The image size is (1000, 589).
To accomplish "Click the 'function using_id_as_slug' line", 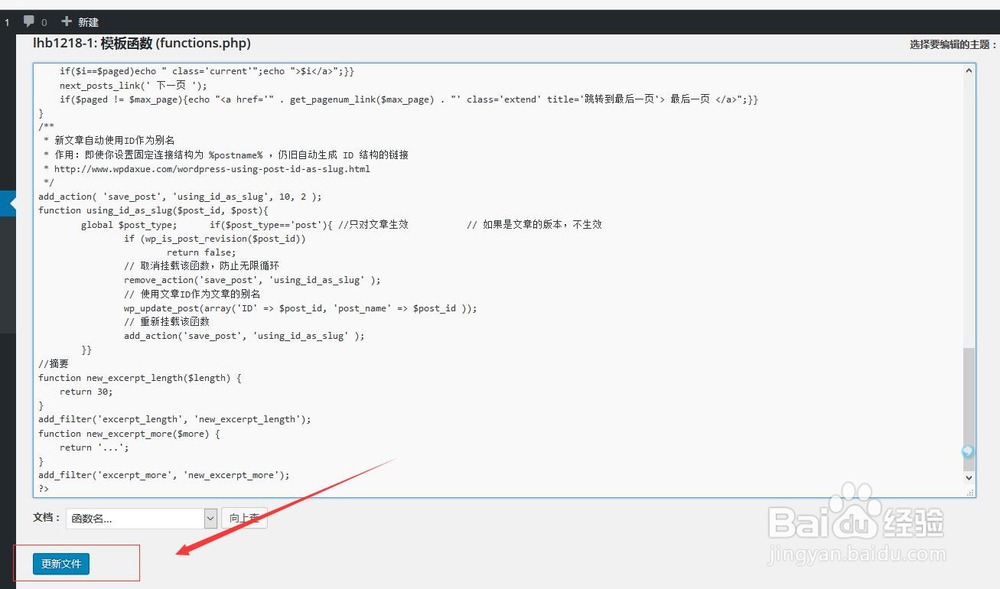I will click(x=153, y=210).
